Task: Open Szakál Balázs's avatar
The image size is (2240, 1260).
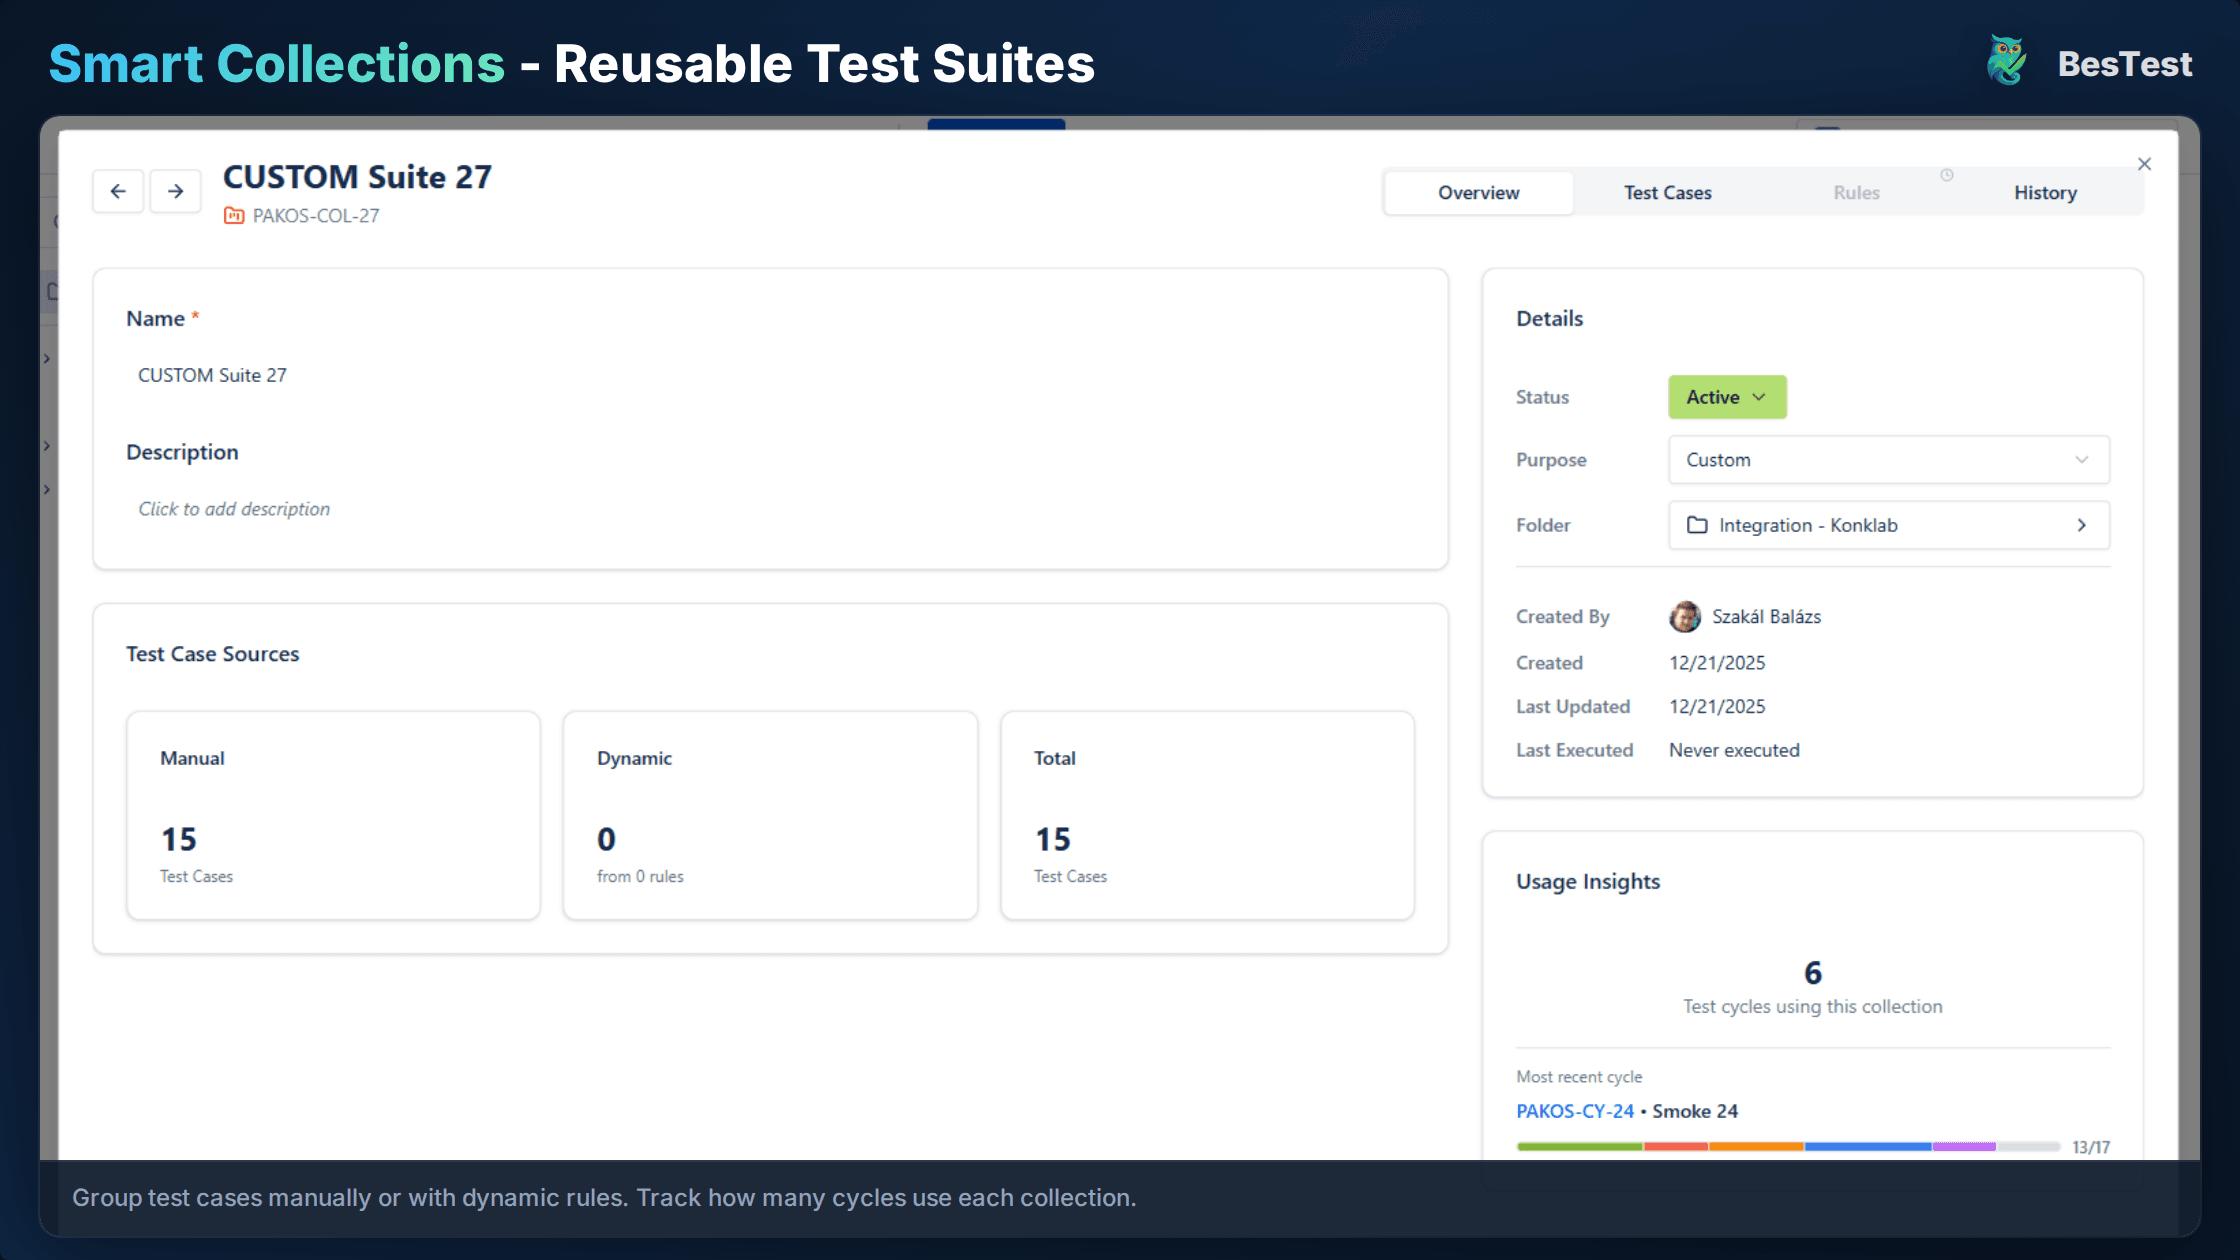Action: pyautogui.click(x=1685, y=616)
